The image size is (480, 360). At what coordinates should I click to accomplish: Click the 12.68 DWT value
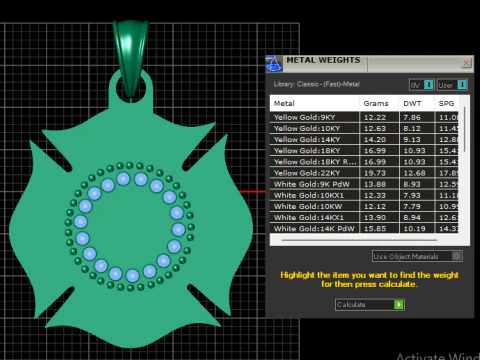(x=414, y=173)
